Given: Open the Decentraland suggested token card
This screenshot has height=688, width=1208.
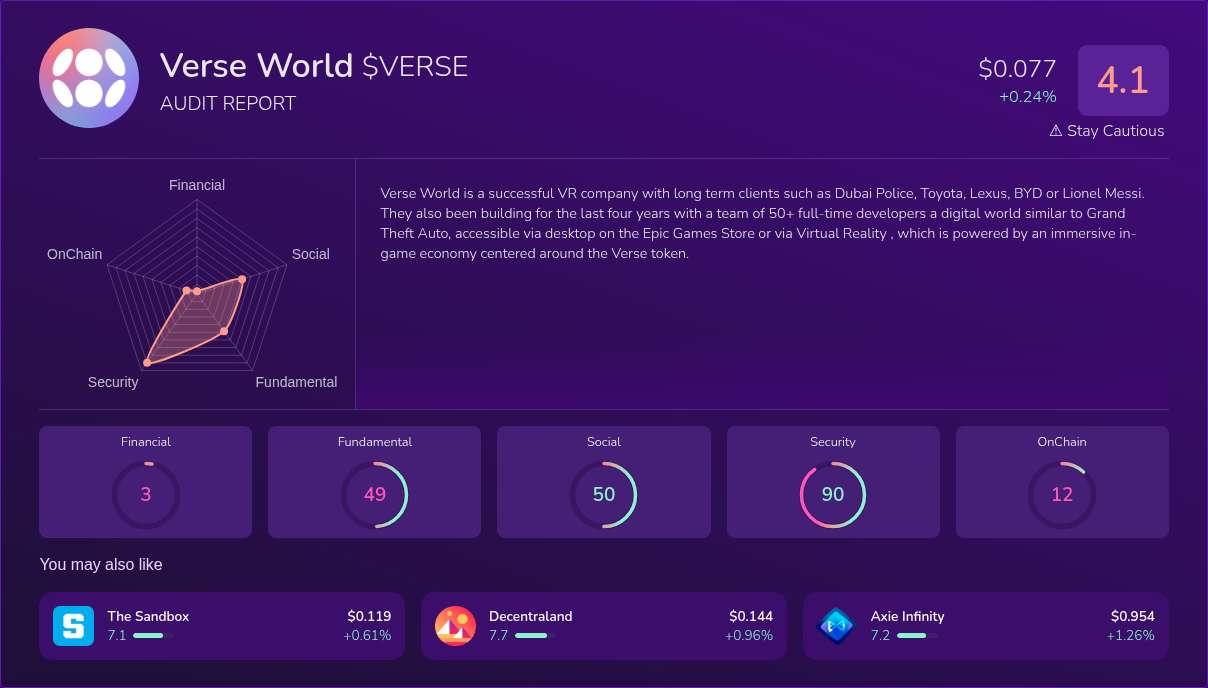Looking at the screenshot, I should coord(603,625).
